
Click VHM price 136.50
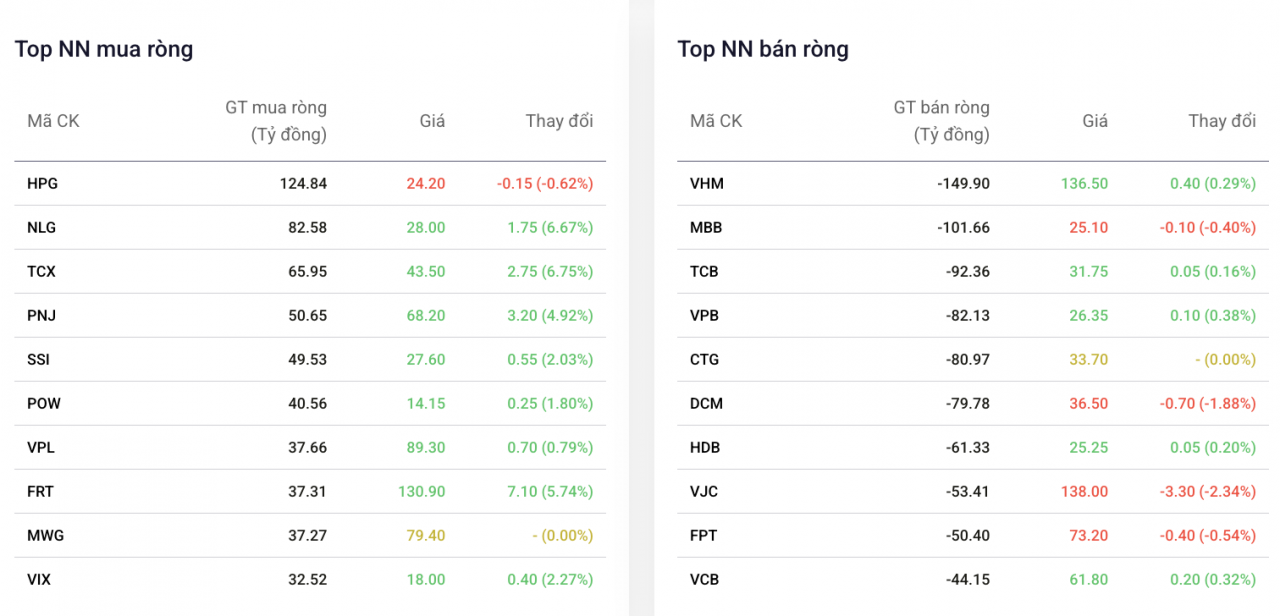click(x=1085, y=184)
